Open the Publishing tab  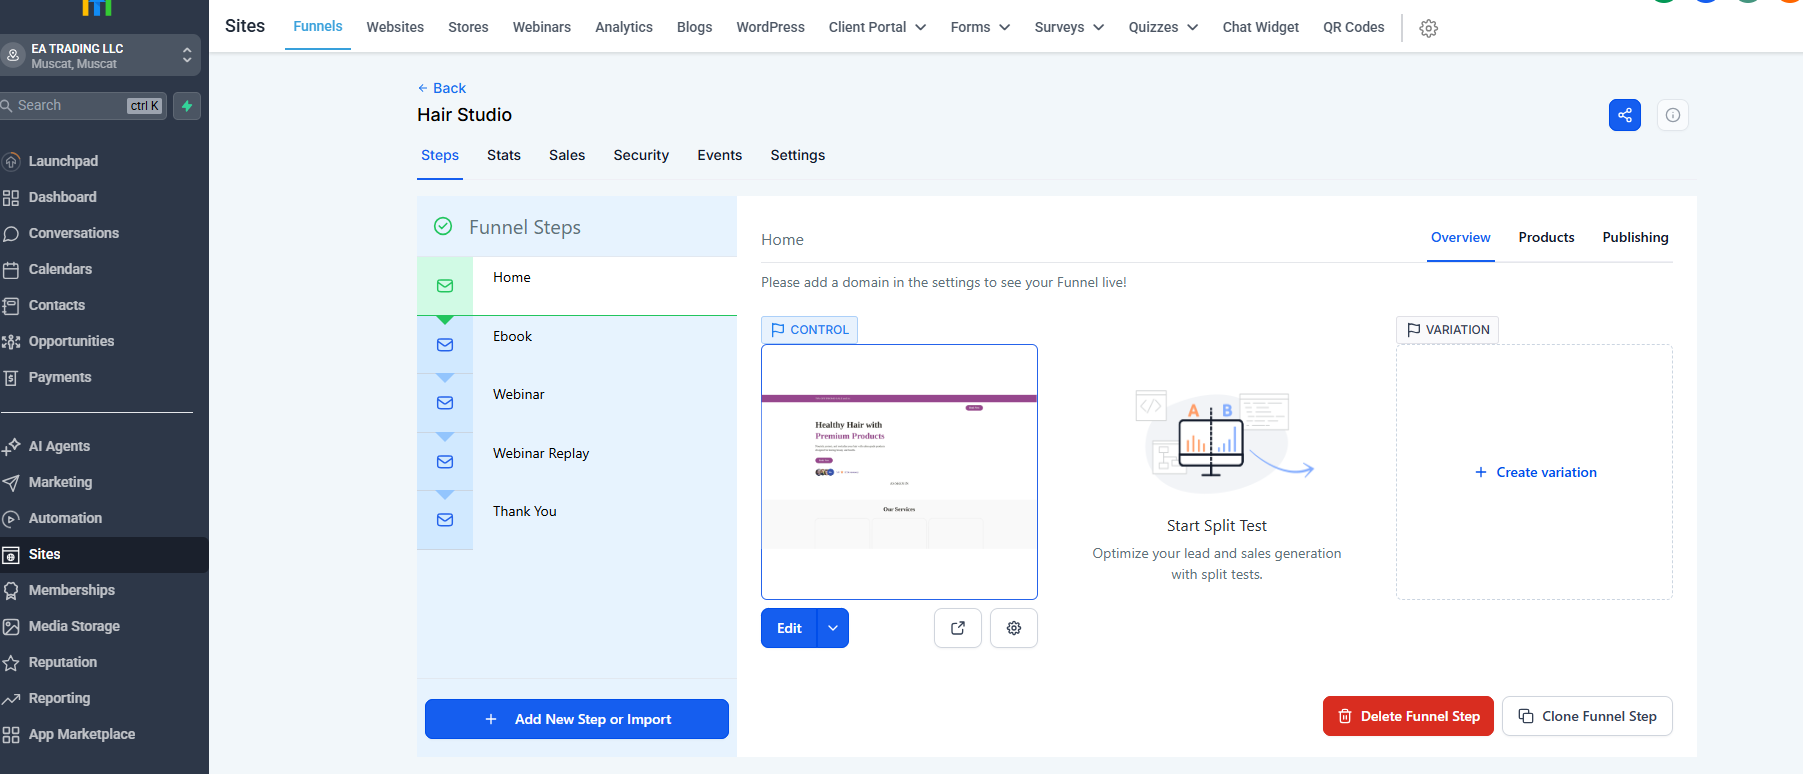tap(1636, 238)
